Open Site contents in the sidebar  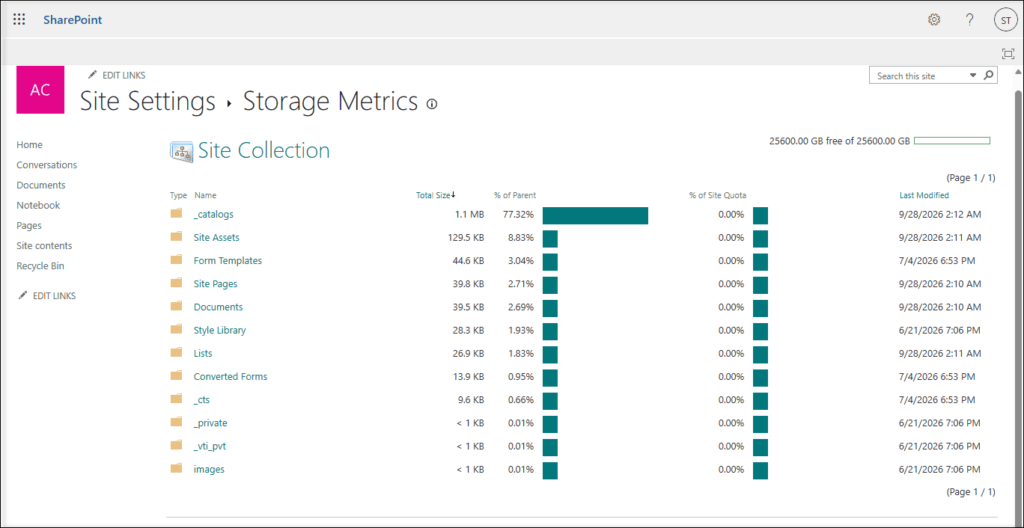click(x=44, y=246)
